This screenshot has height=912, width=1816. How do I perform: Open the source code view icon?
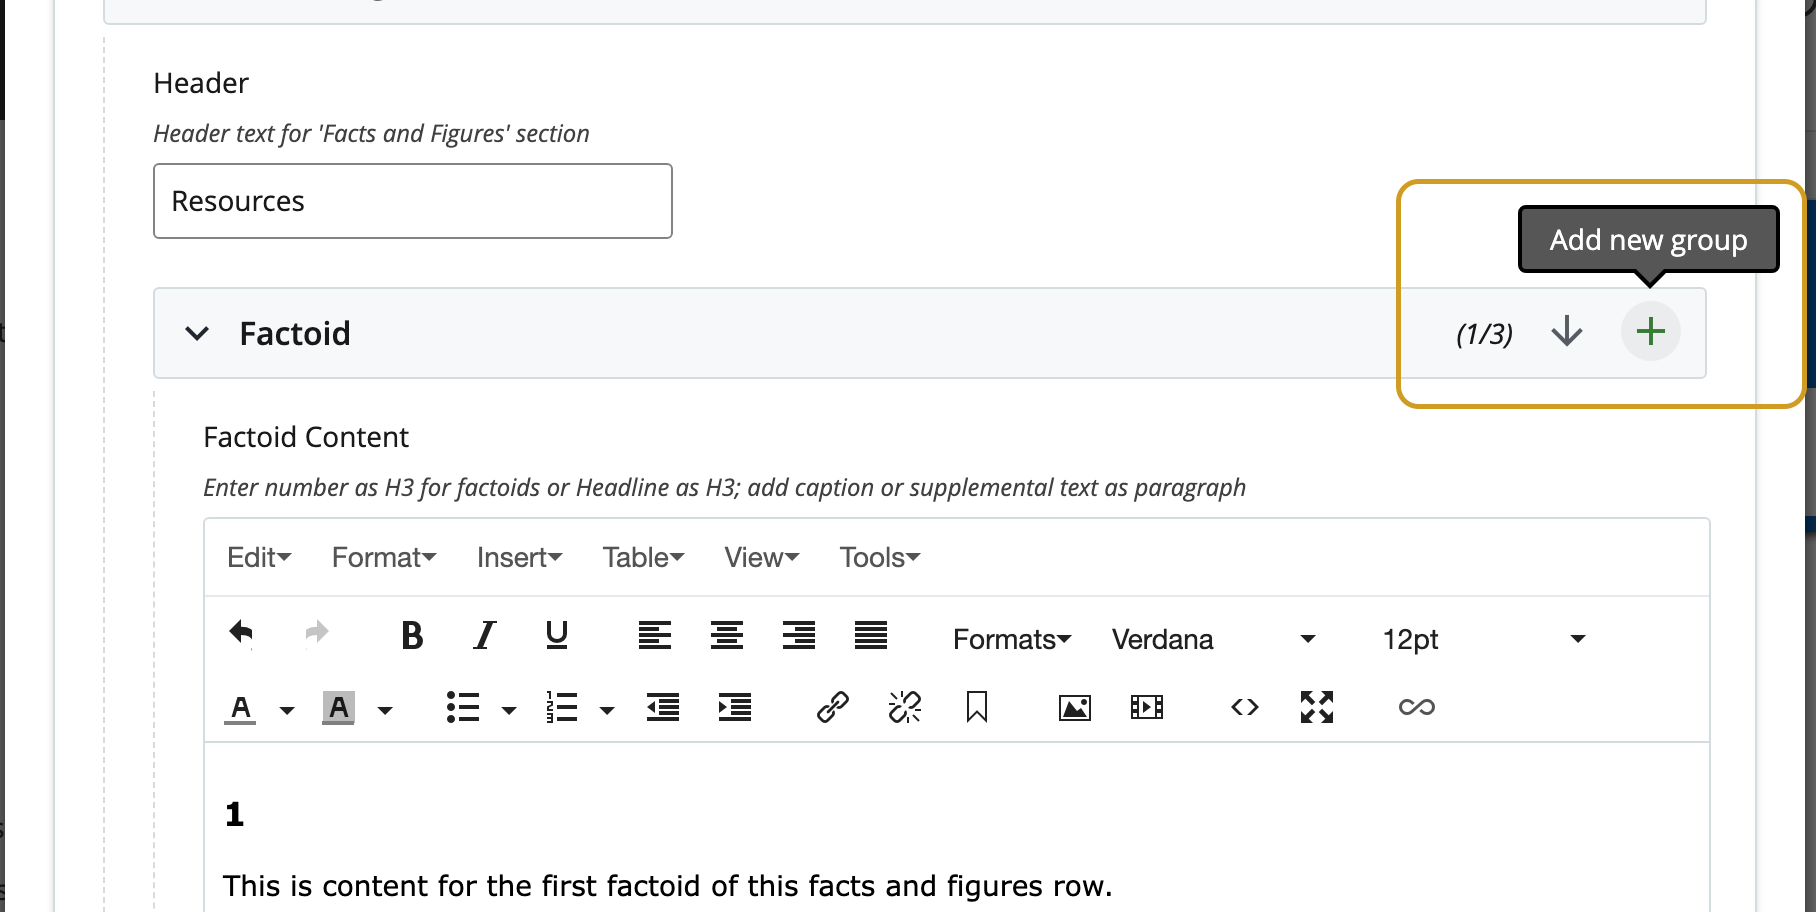1245,707
